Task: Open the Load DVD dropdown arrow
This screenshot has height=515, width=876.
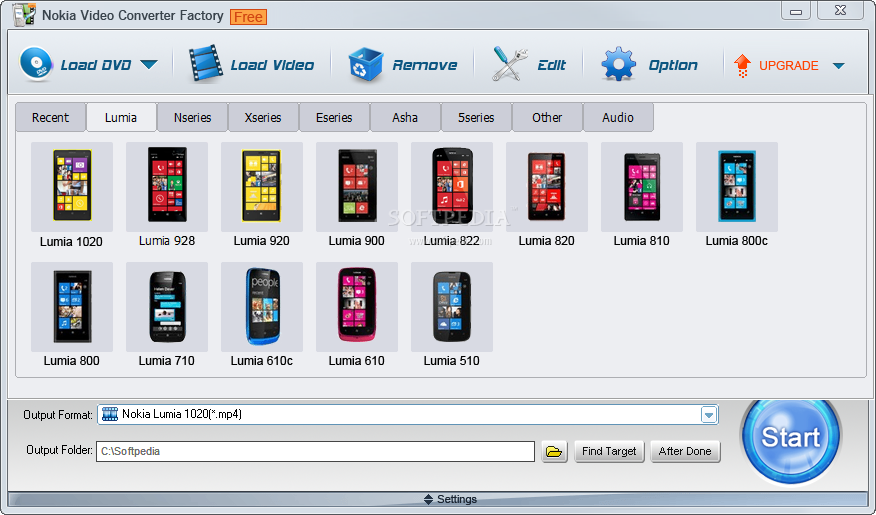Action: (149, 65)
